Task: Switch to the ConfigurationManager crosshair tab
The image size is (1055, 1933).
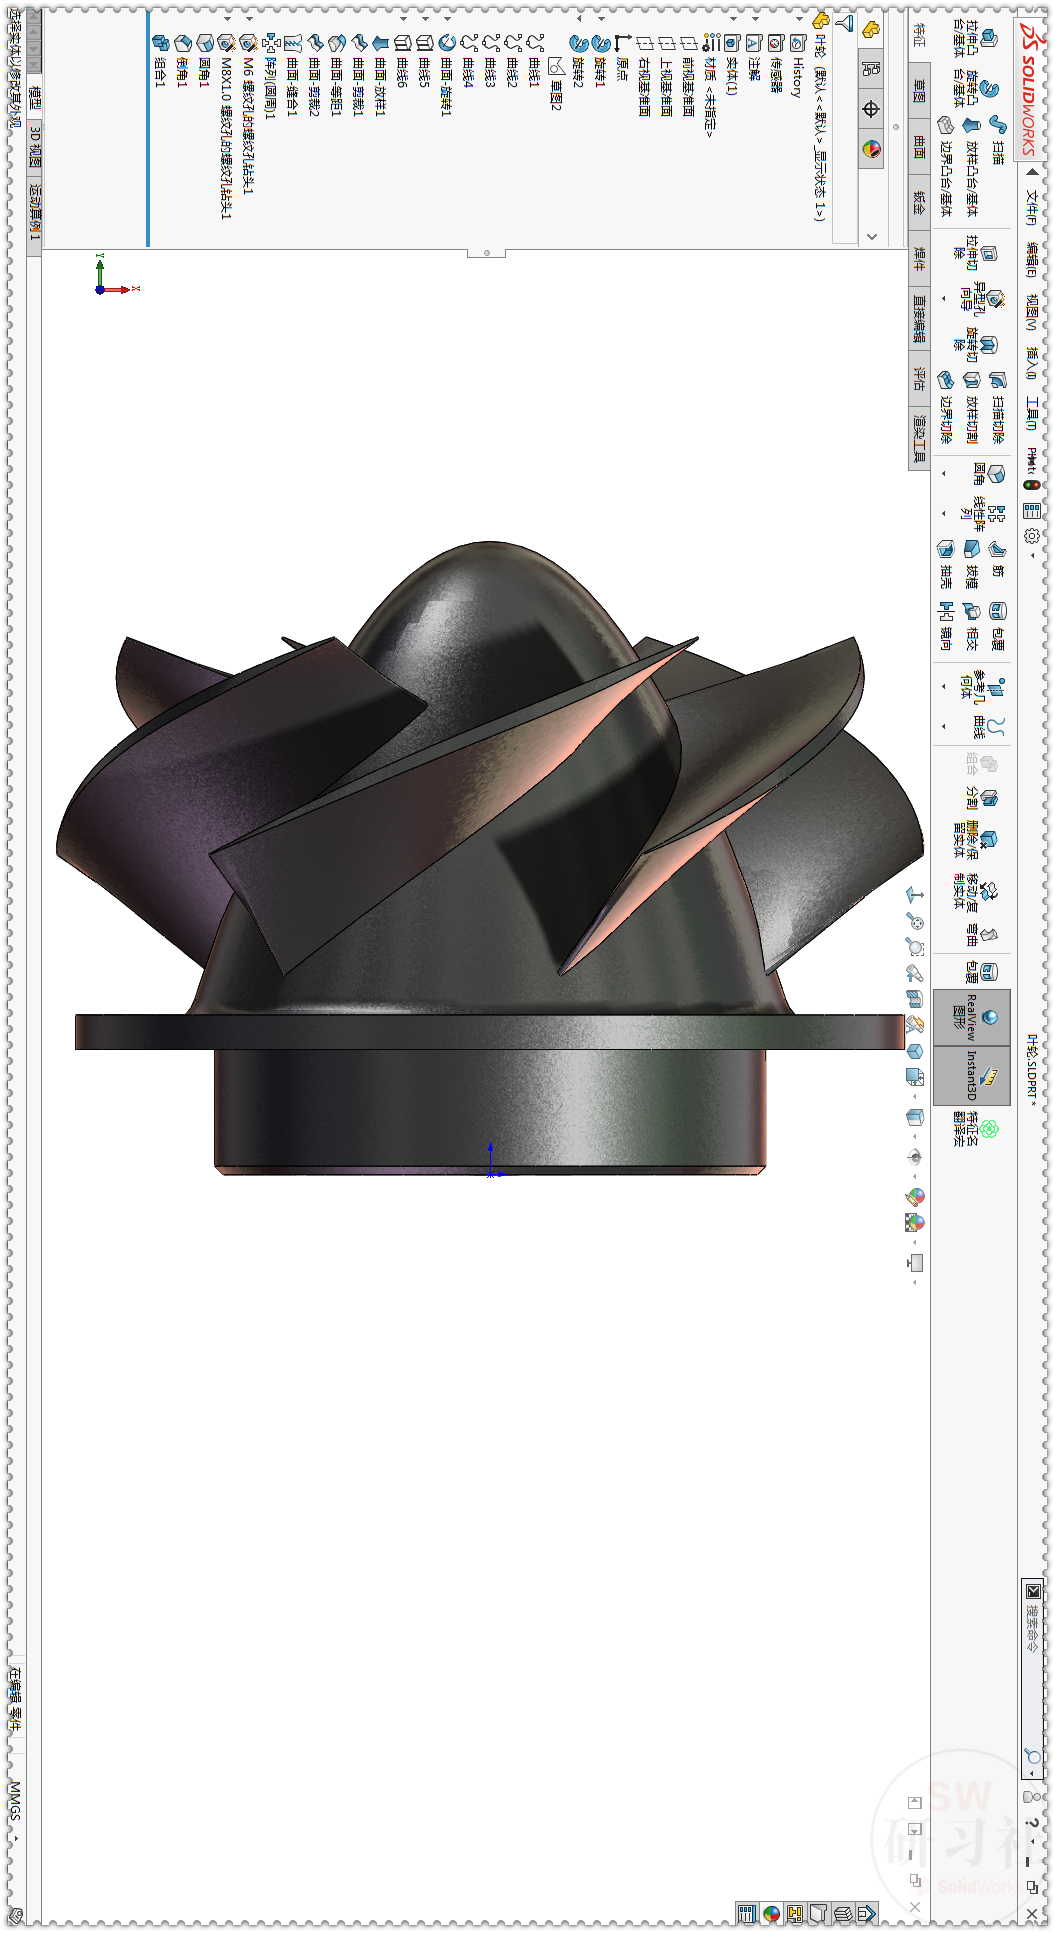Action: 871,109
